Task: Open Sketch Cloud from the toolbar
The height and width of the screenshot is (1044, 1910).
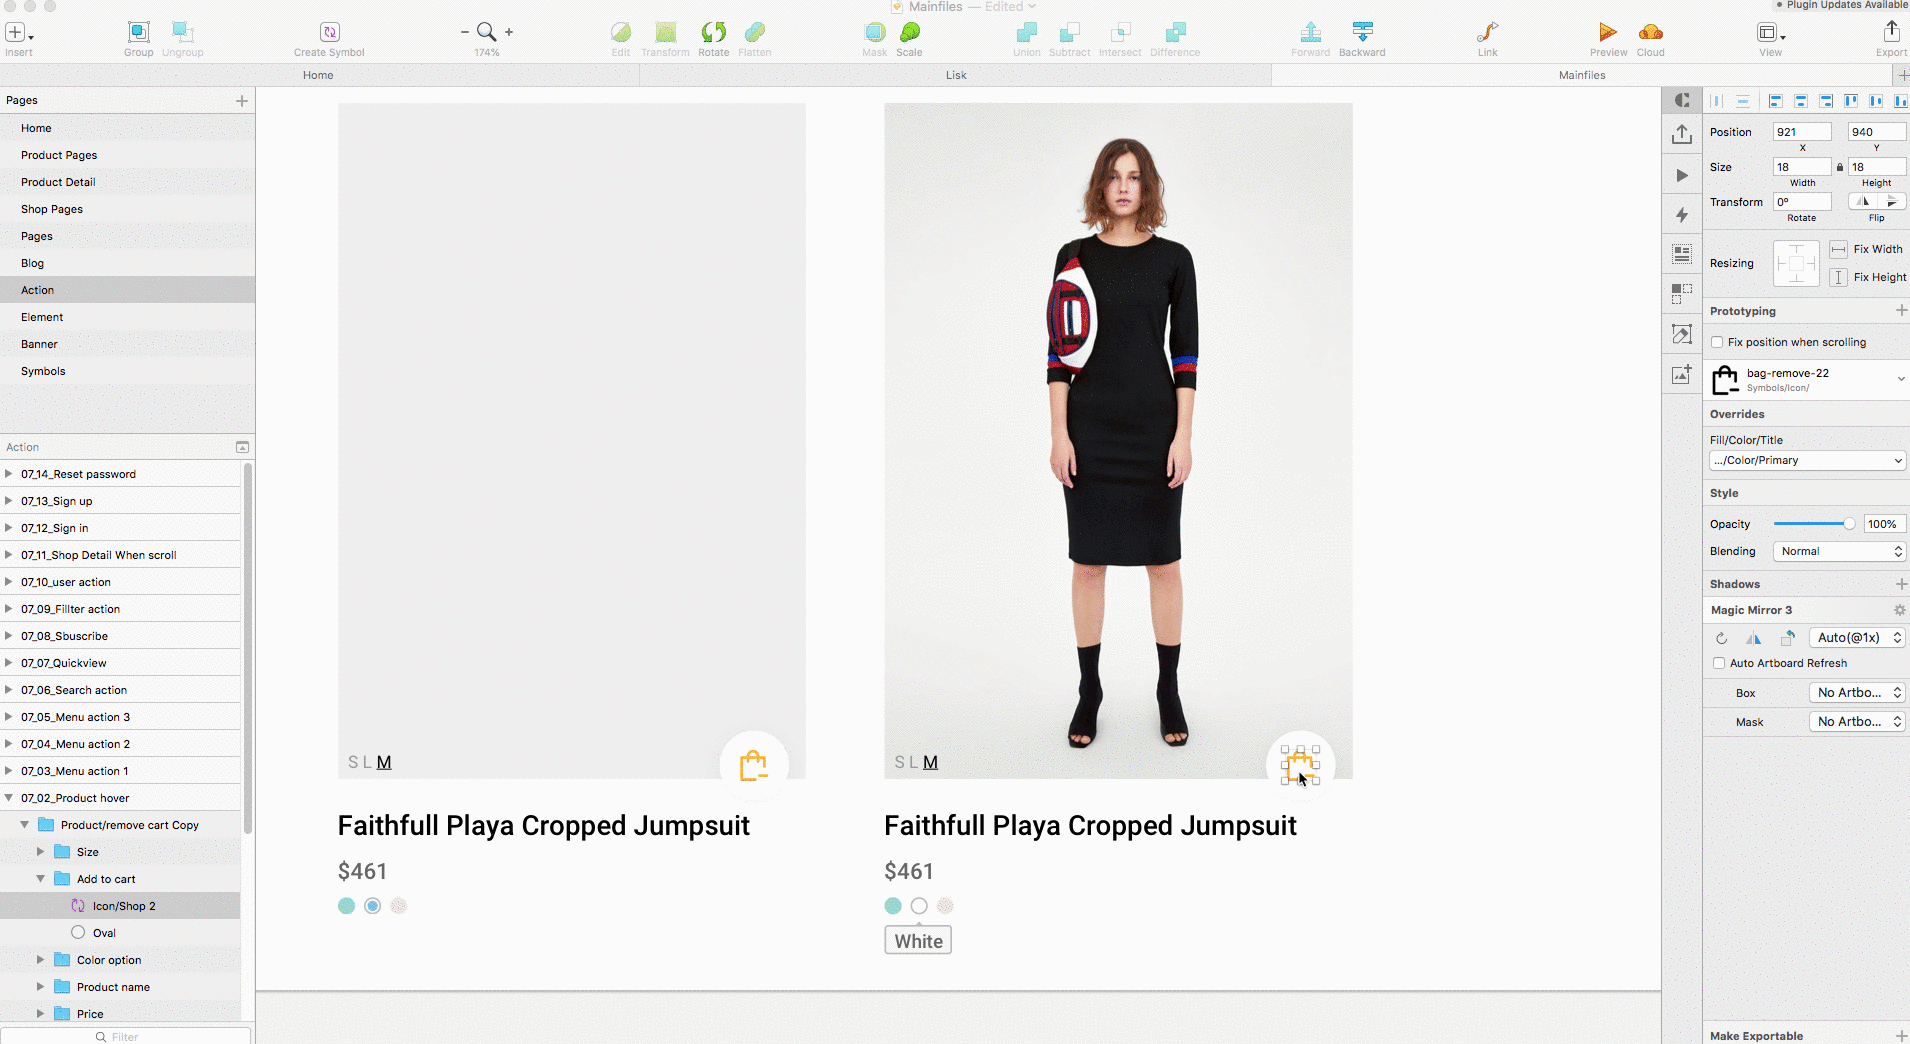Action: [1652, 33]
